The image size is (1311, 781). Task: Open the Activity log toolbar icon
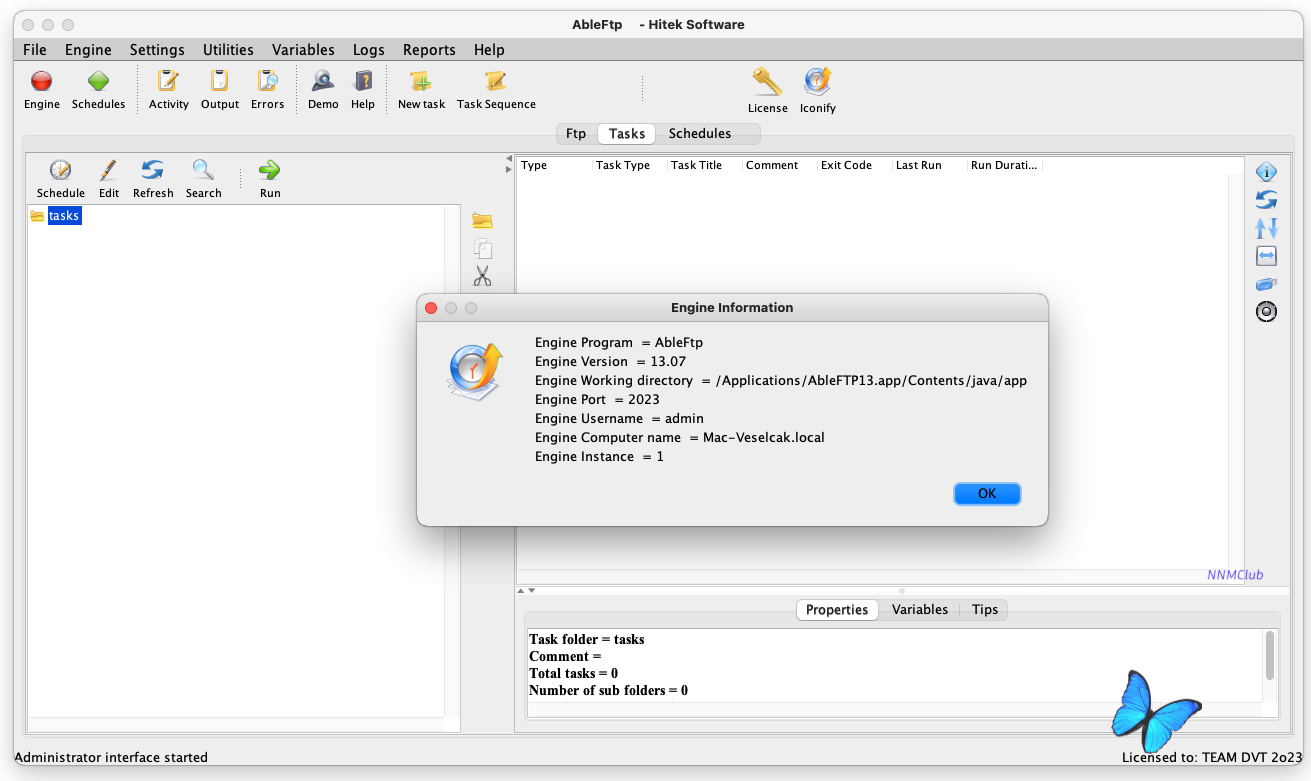tap(168, 82)
